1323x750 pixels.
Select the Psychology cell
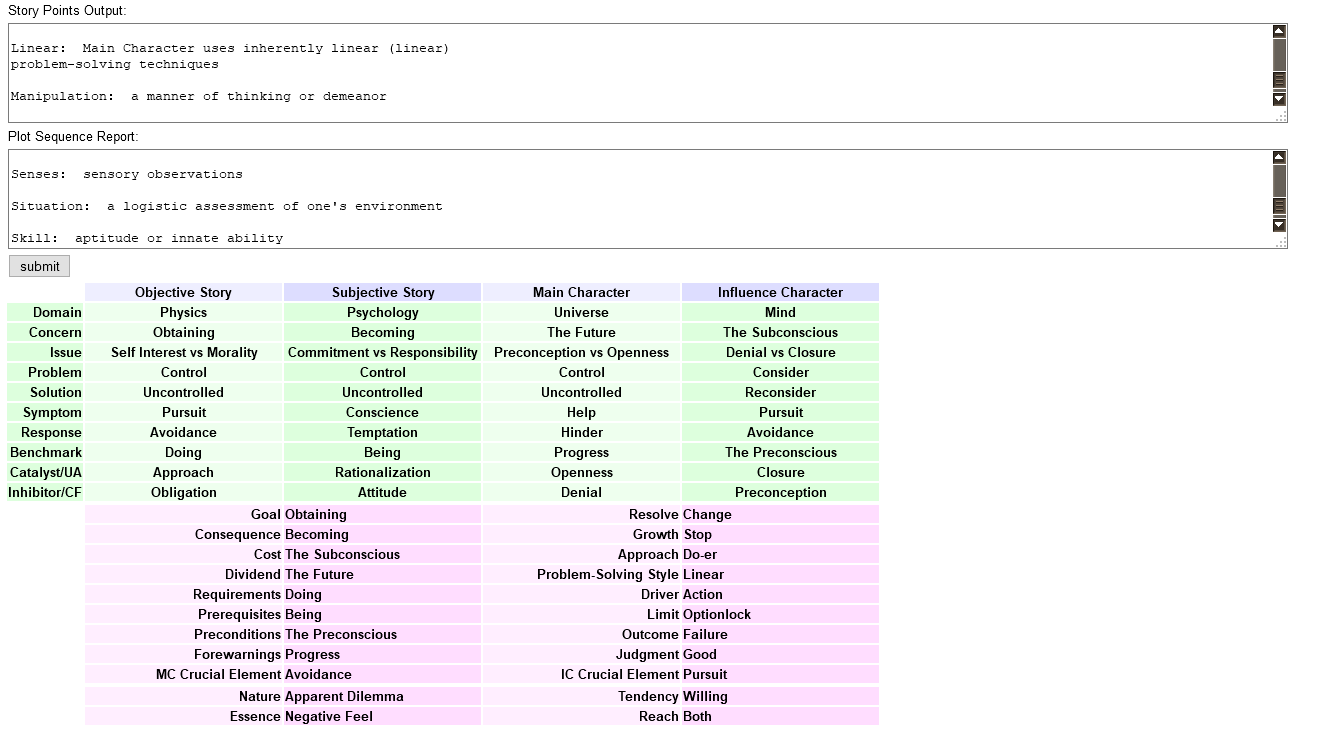tap(383, 312)
